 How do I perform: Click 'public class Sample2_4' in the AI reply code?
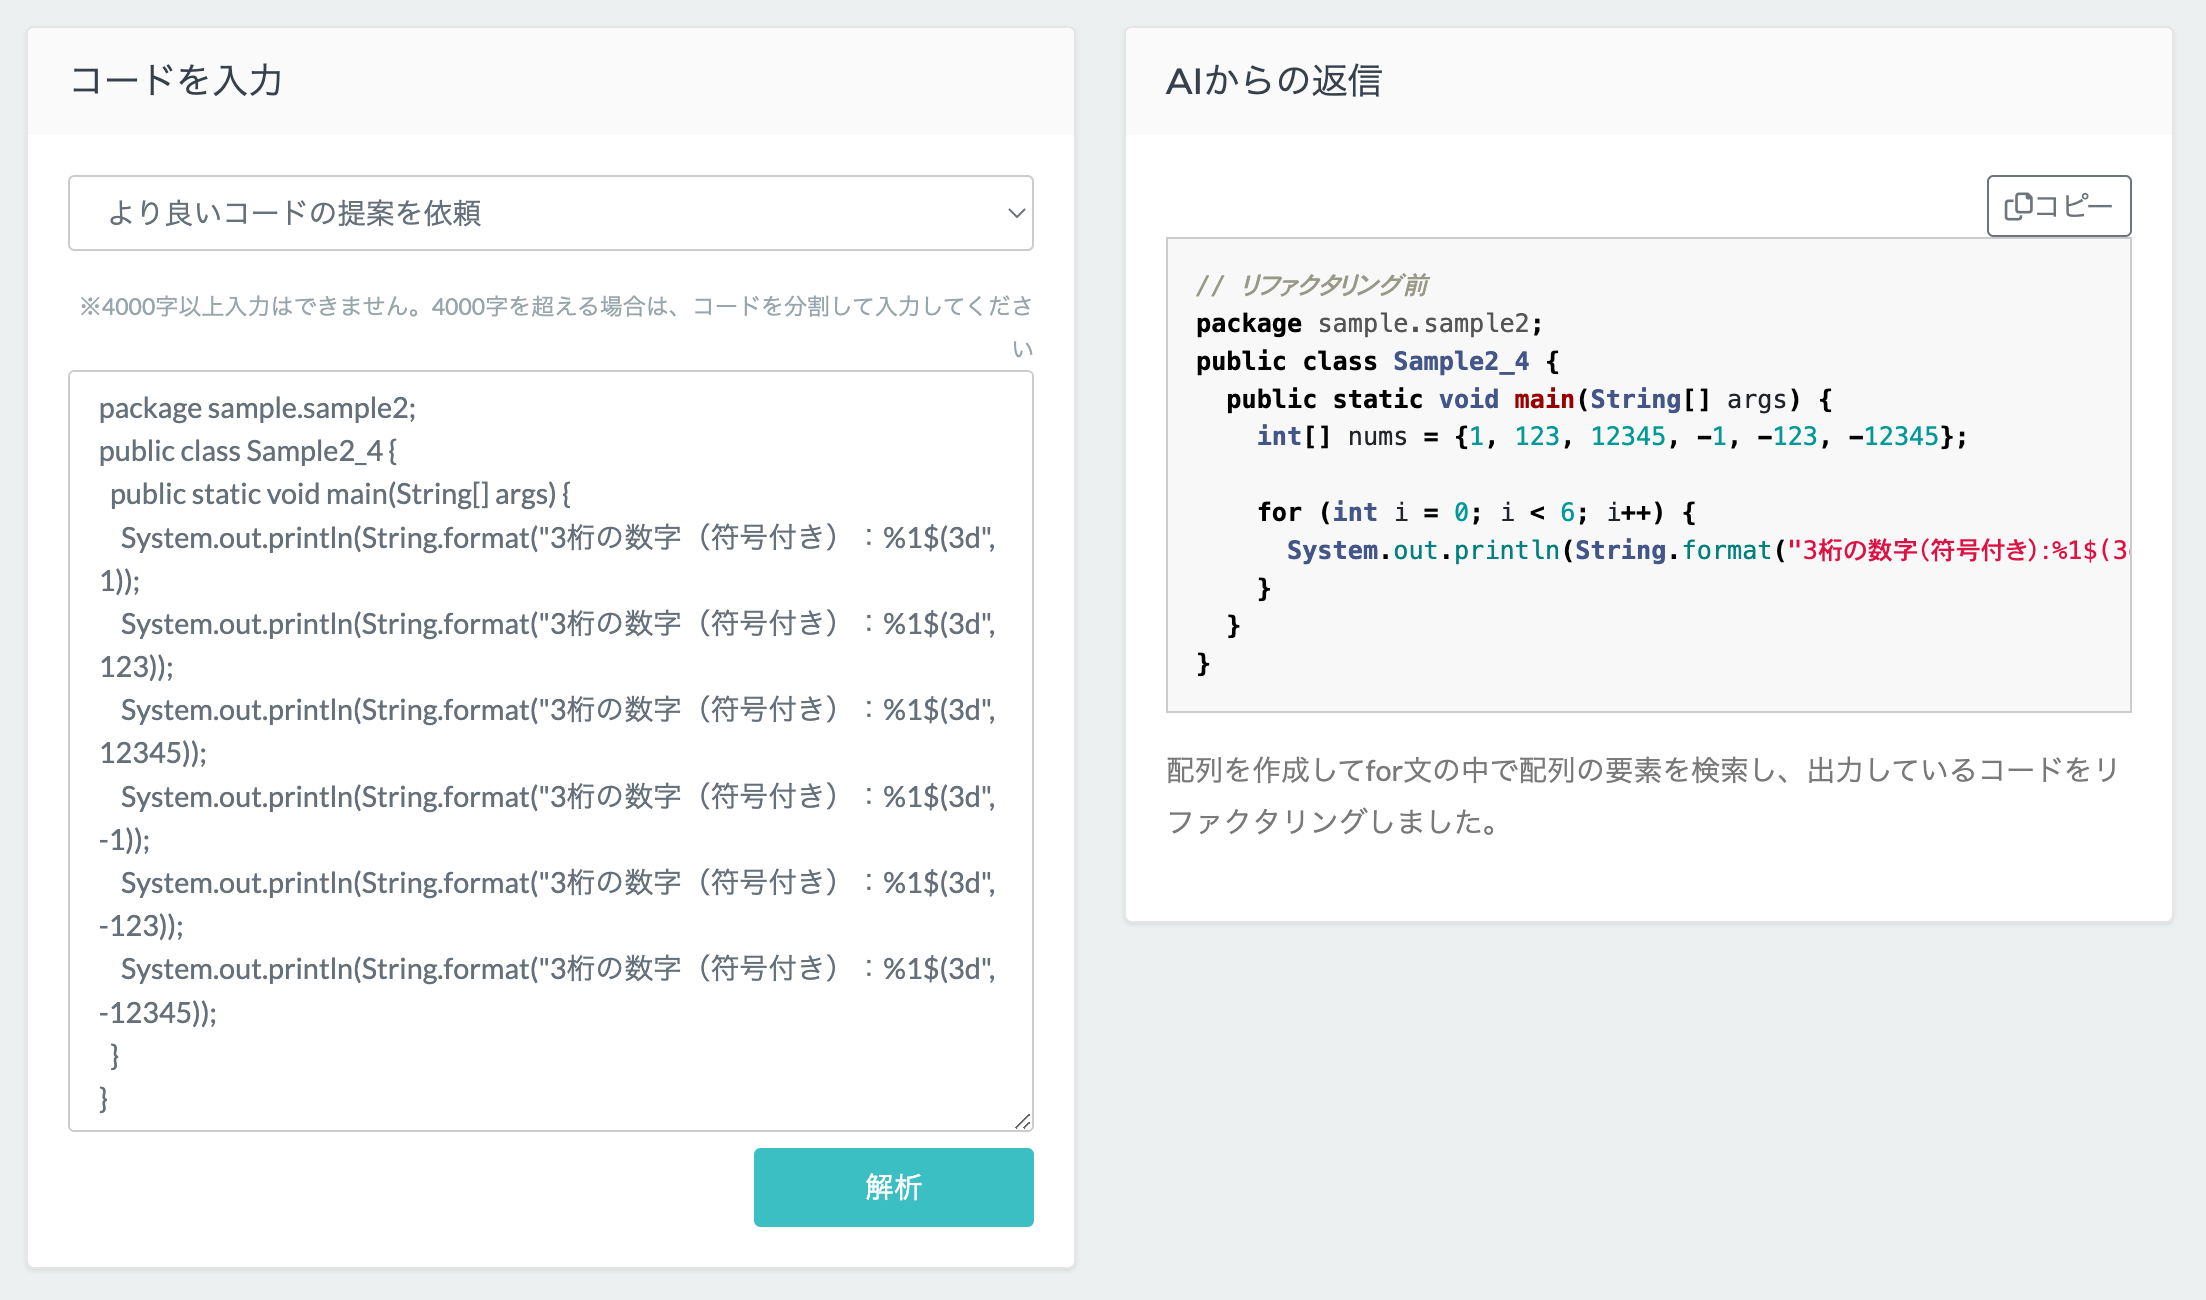1376,361
